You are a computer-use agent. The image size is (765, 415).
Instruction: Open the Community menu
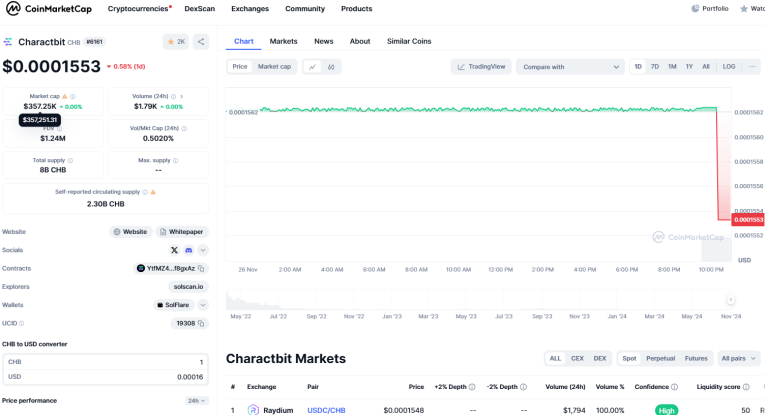point(305,9)
